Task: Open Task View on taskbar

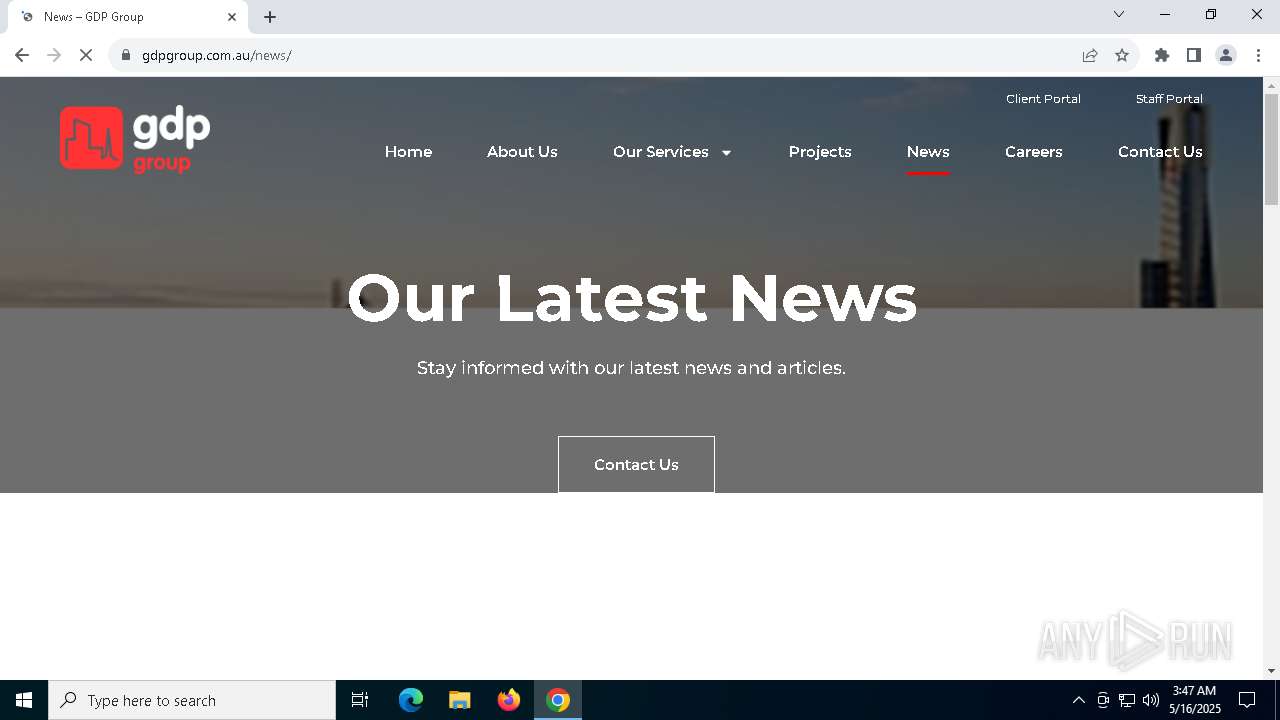Action: pos(360,700)
